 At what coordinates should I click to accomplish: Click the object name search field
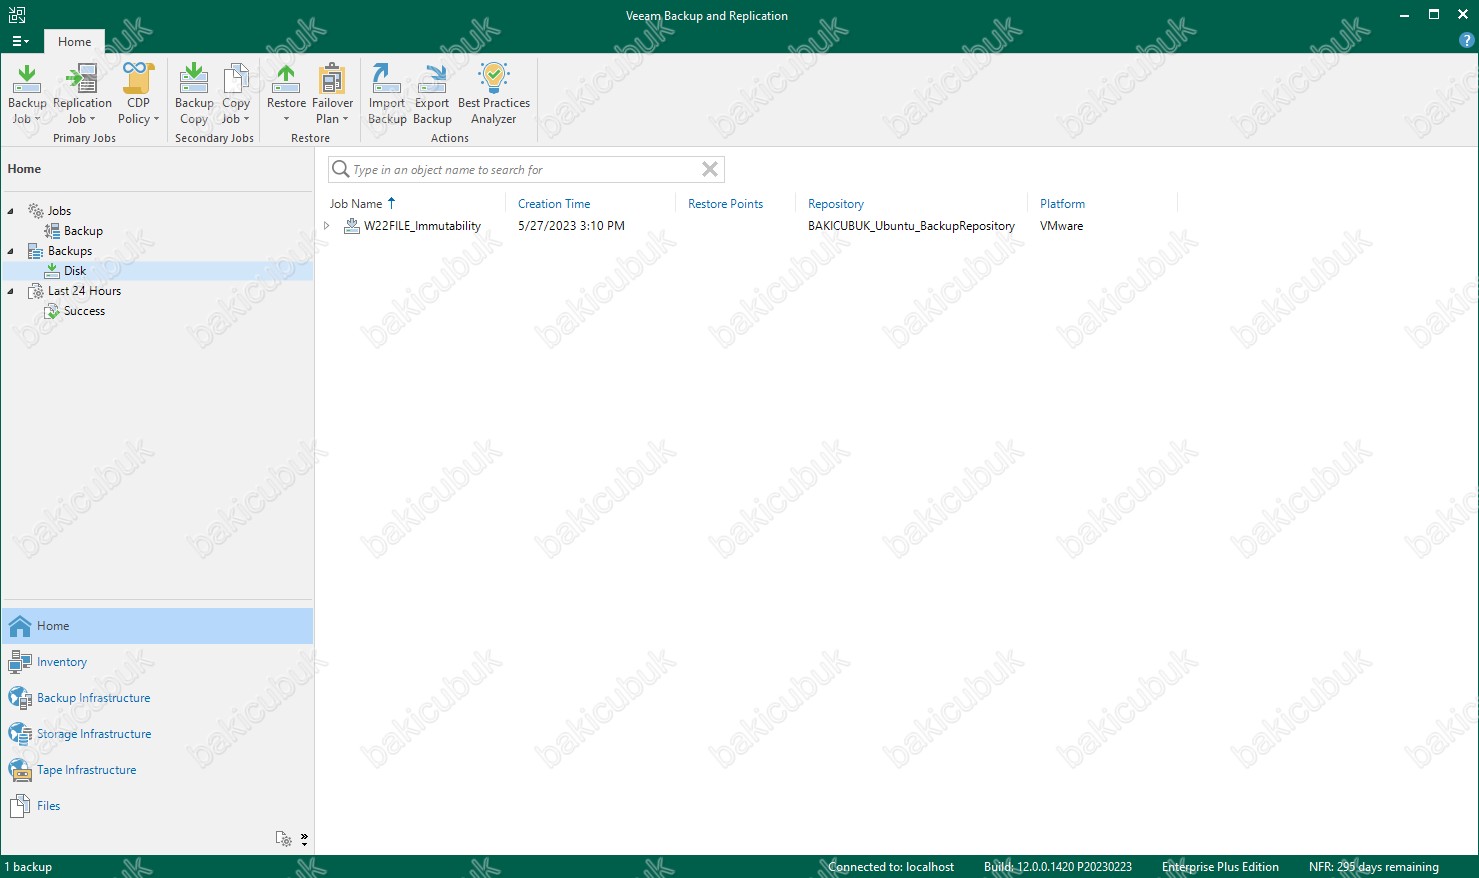[x=520, y=170]
